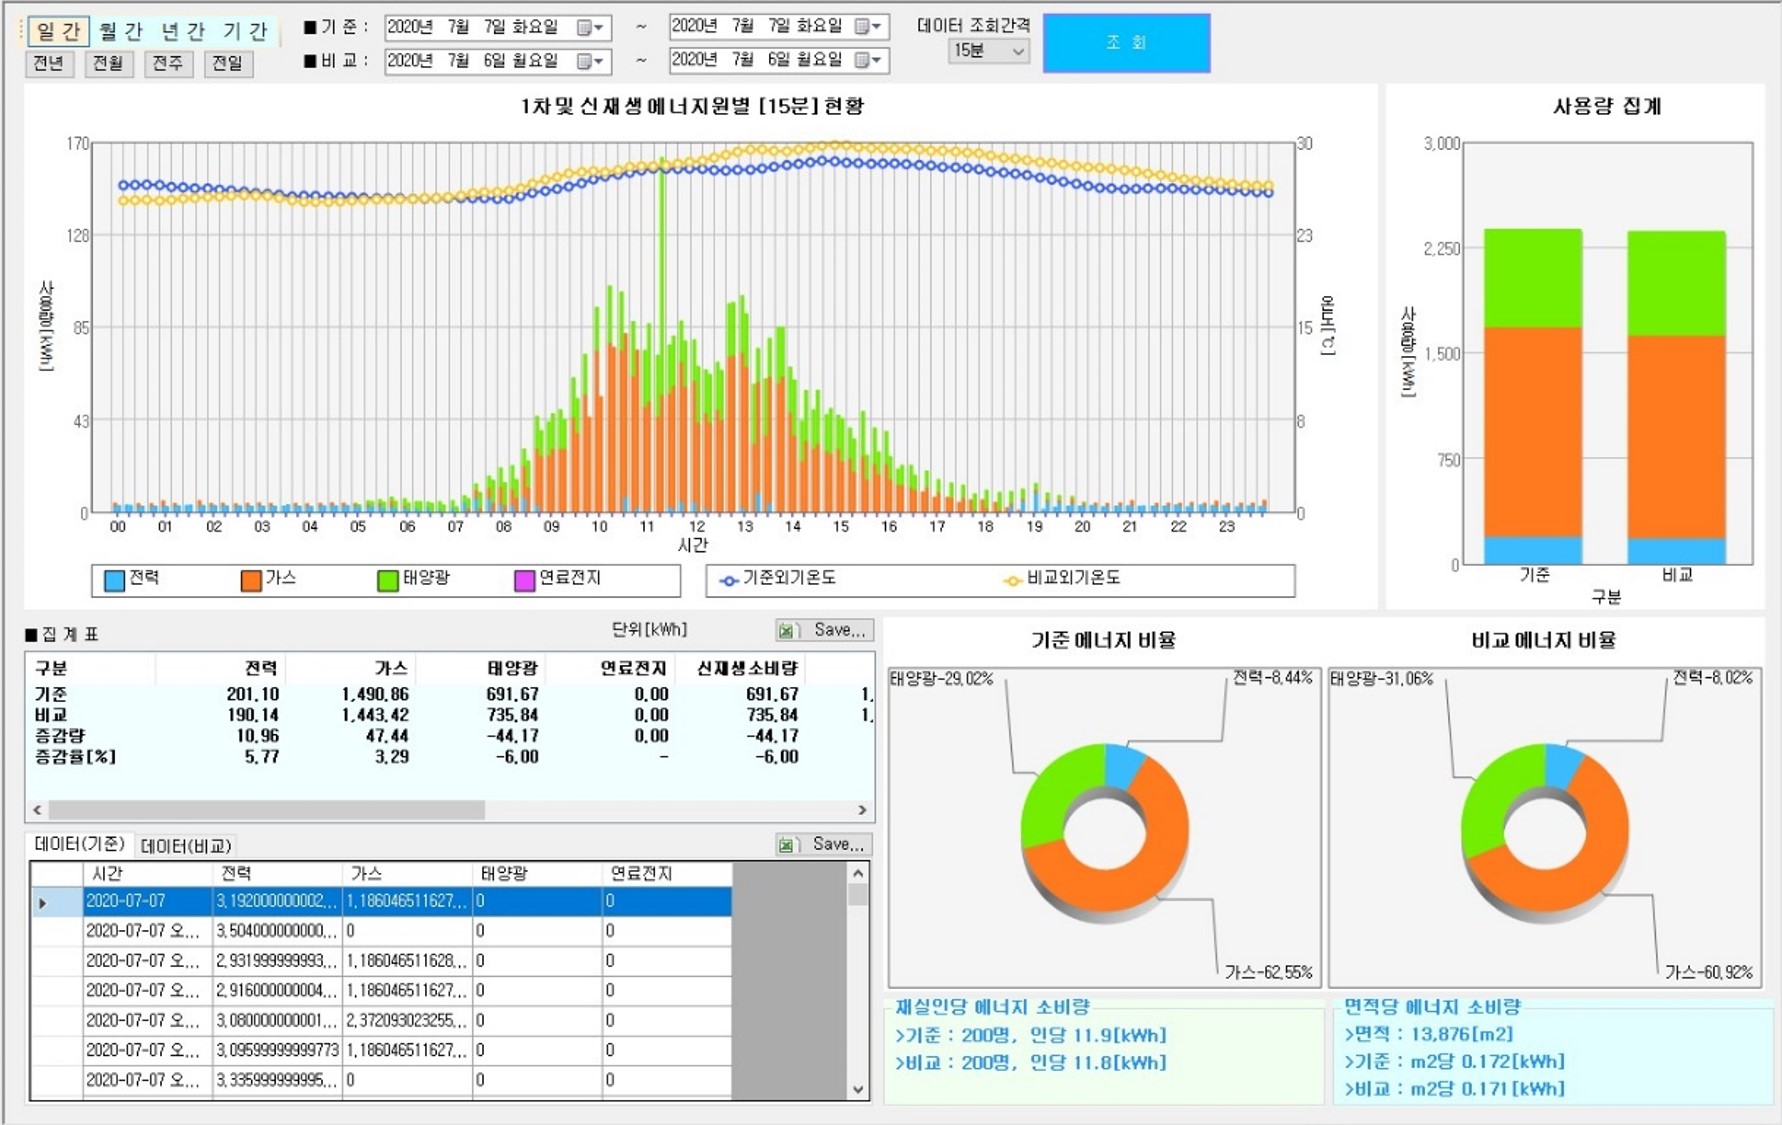Click the 전력 blue legend swatch
Viewport: 1782px width, 1125px height.
click(115, 580)
